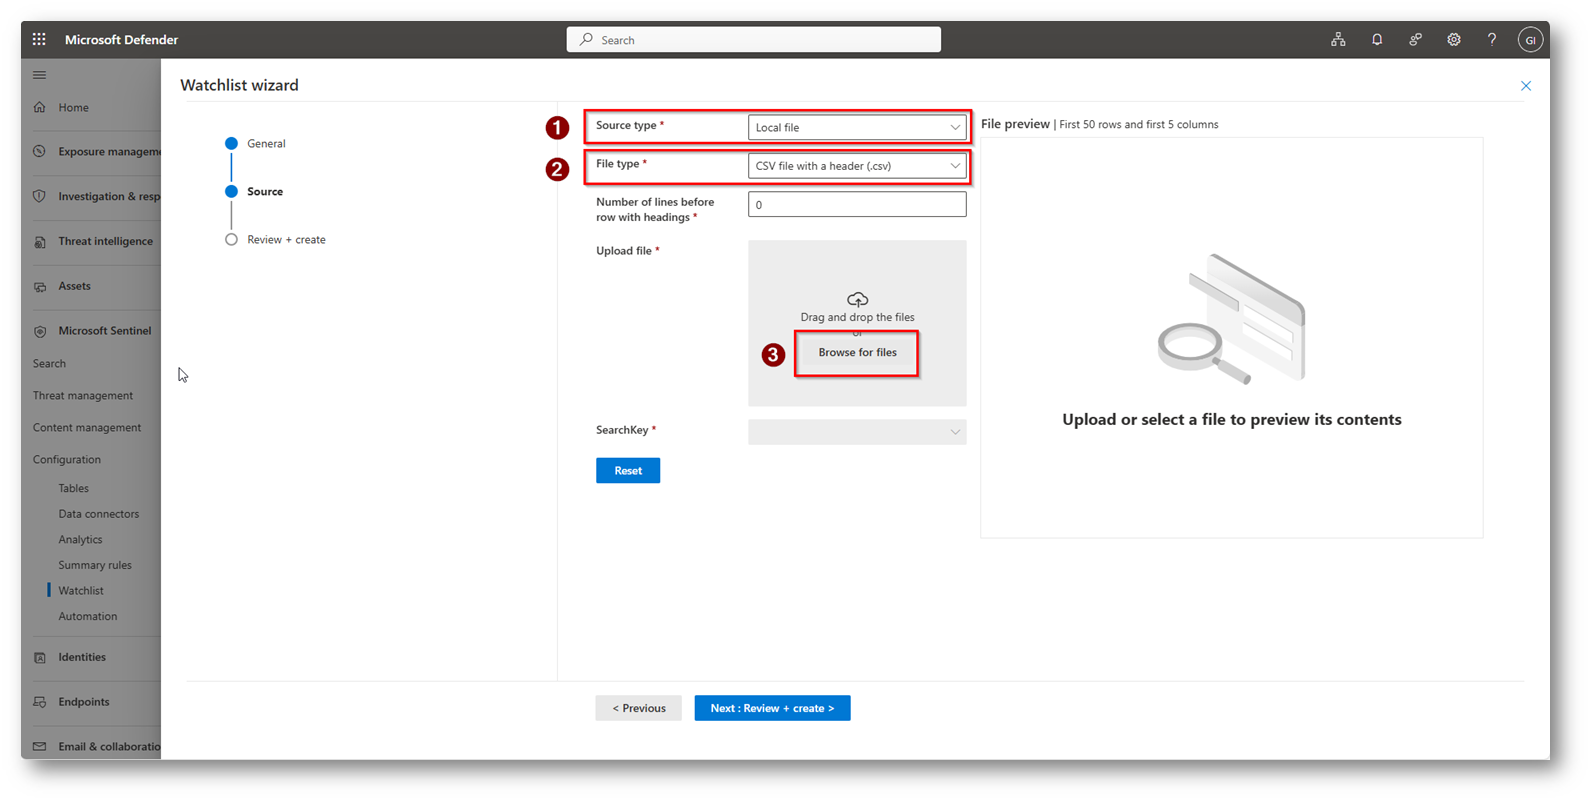Open the Source type dropdown
Viewport: 1592px width, 802px height.
tap(857, 127)
